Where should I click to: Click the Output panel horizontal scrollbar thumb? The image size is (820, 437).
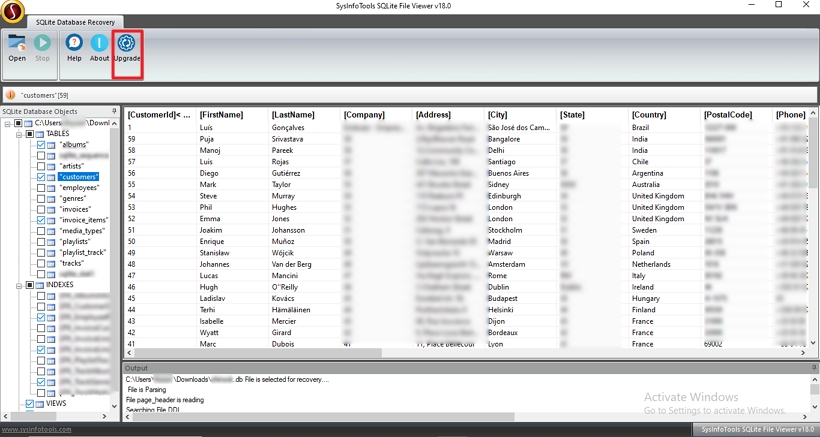[323, 417]
